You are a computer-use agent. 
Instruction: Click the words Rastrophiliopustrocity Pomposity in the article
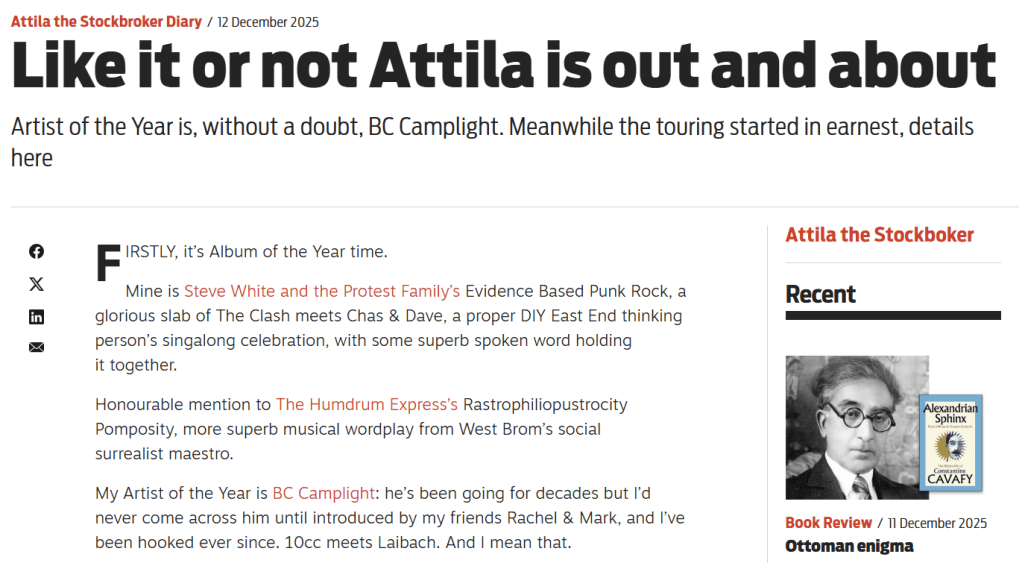pyautogui.click(x=545, y=405)
